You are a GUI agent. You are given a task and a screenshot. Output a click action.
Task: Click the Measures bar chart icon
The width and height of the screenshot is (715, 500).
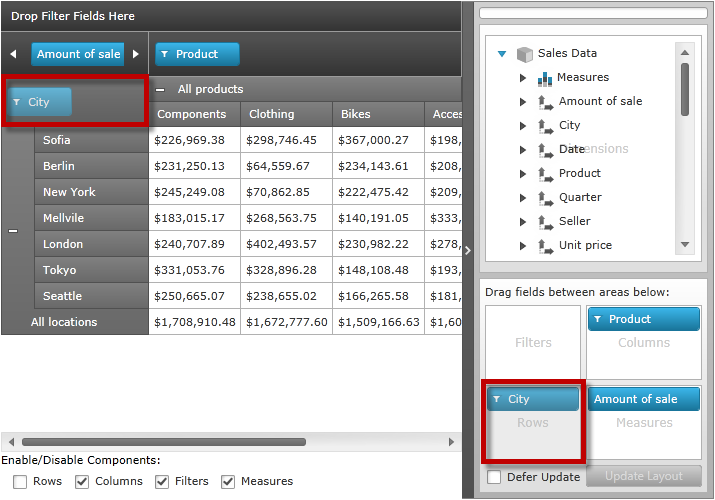(x=545, y=78)
